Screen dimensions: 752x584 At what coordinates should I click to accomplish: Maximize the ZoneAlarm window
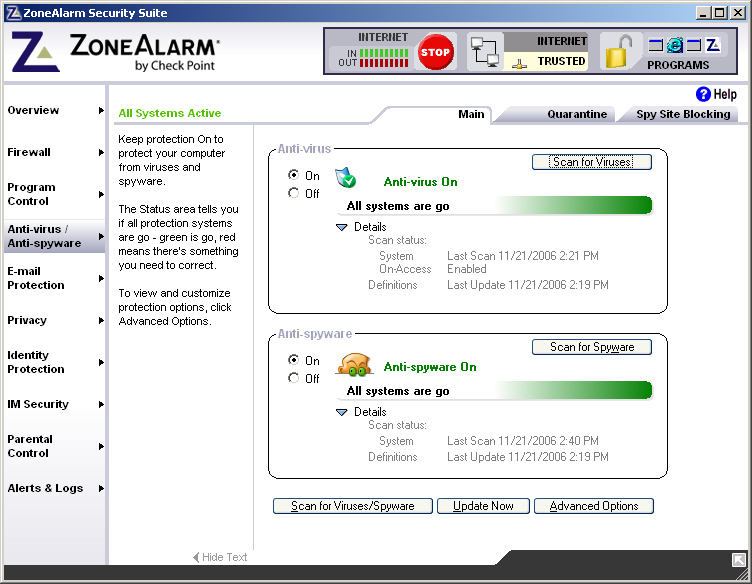[x=720, y=13]
